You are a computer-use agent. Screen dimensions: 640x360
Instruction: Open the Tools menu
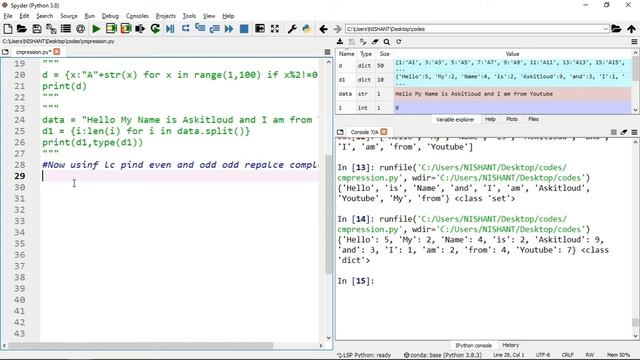pos(189,16)
